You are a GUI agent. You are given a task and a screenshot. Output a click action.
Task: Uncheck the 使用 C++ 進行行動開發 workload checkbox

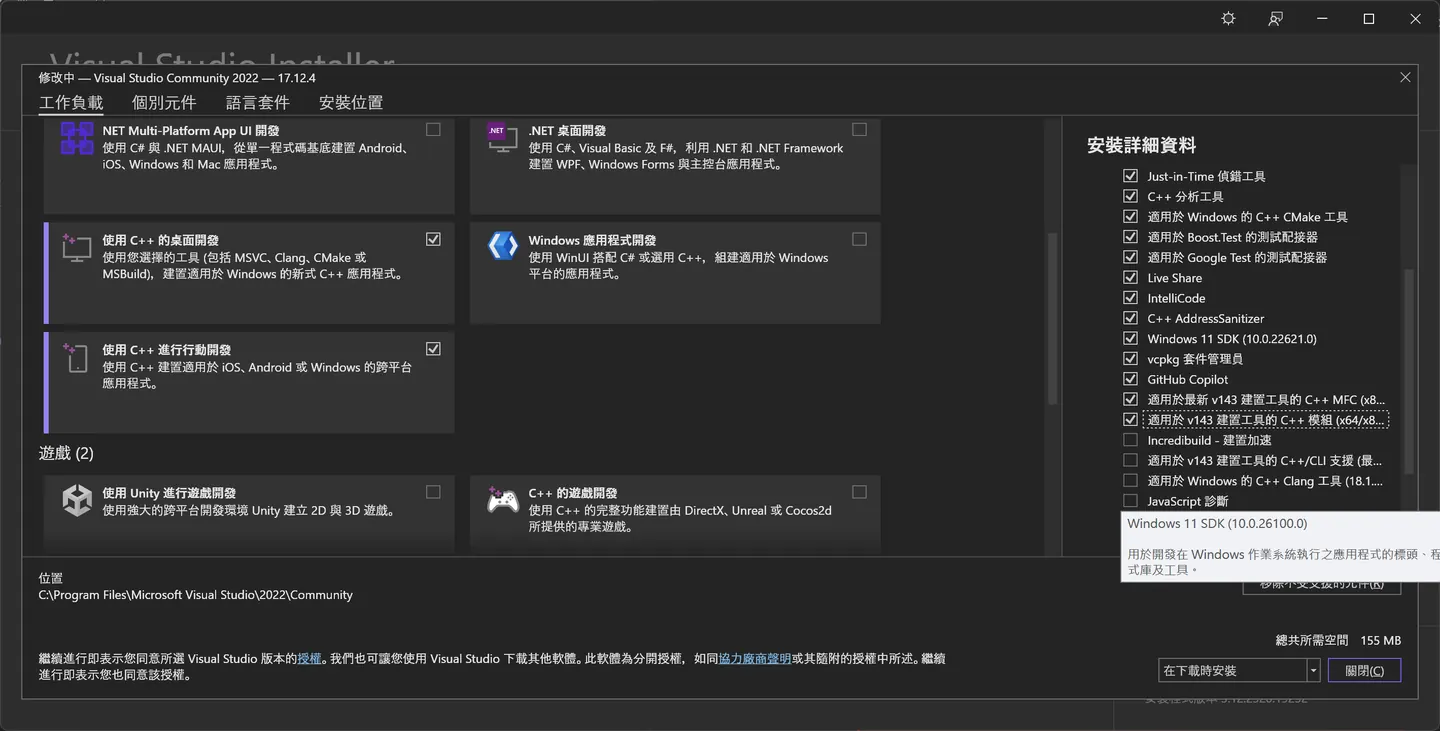pos(433,349)
